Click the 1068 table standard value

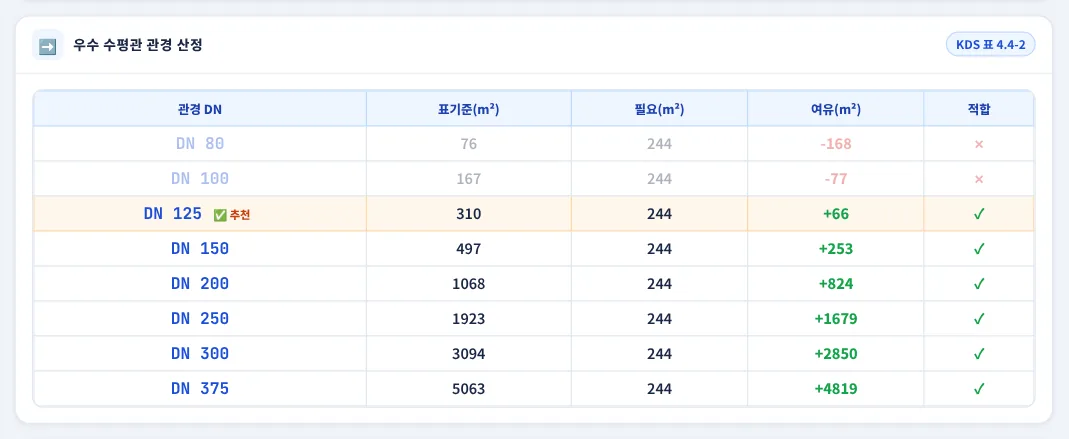[468, 284]
